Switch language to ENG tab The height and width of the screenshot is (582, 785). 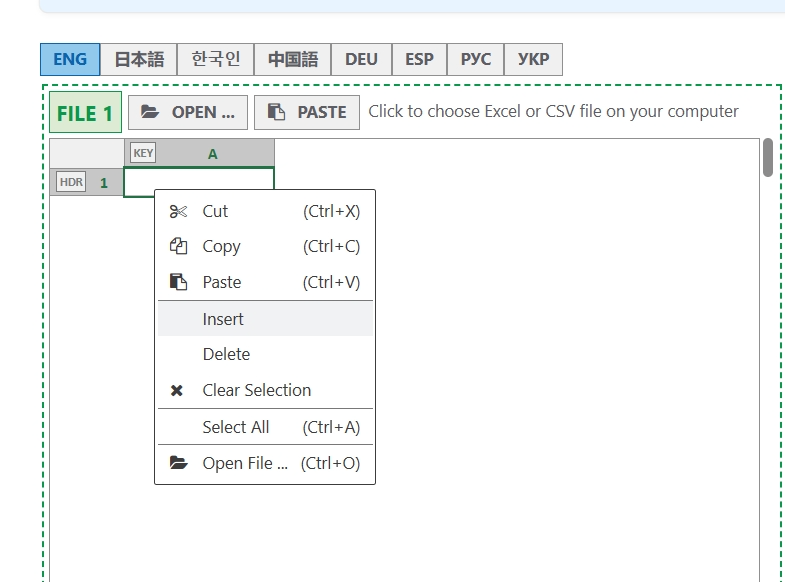(70, 60)
